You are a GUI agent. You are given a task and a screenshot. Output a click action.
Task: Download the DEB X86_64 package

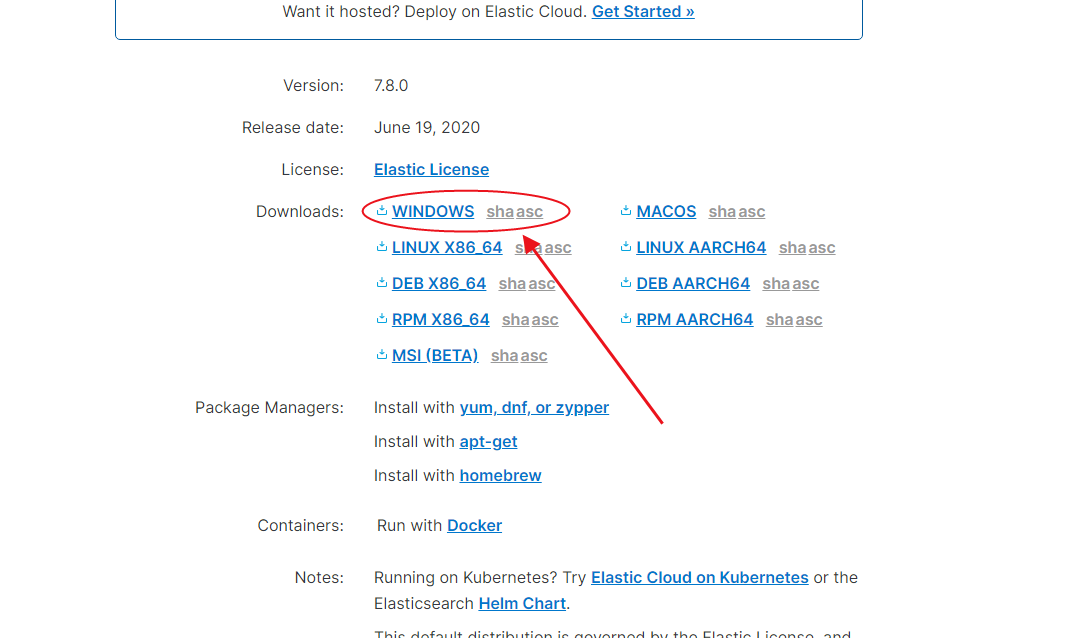tap(439, 284)
